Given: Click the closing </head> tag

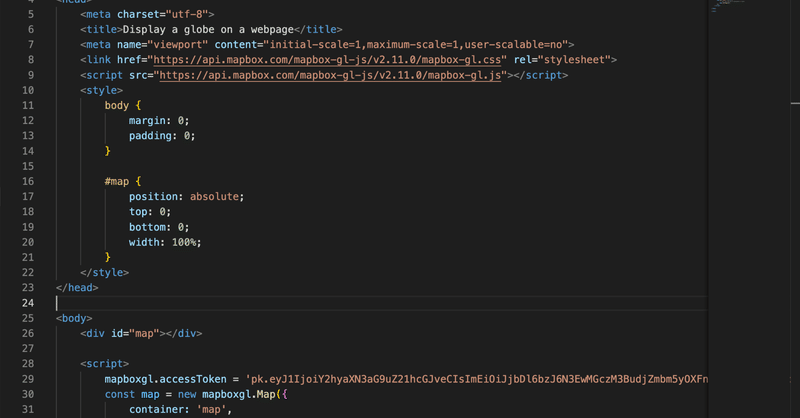Looking at the screenshot, I should pos(77,288).
